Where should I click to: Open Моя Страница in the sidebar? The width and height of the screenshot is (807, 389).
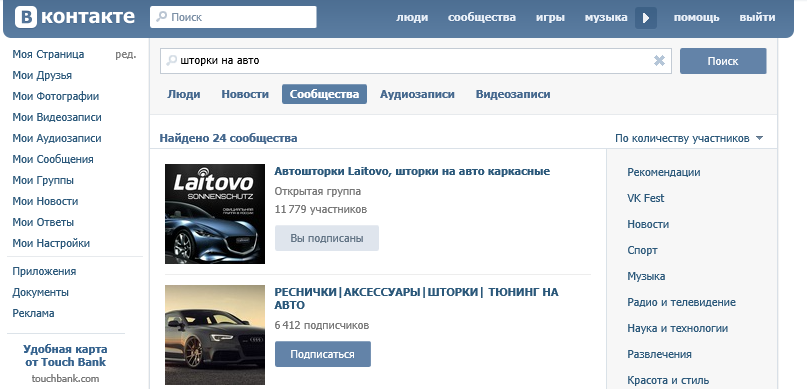[48, 55]
